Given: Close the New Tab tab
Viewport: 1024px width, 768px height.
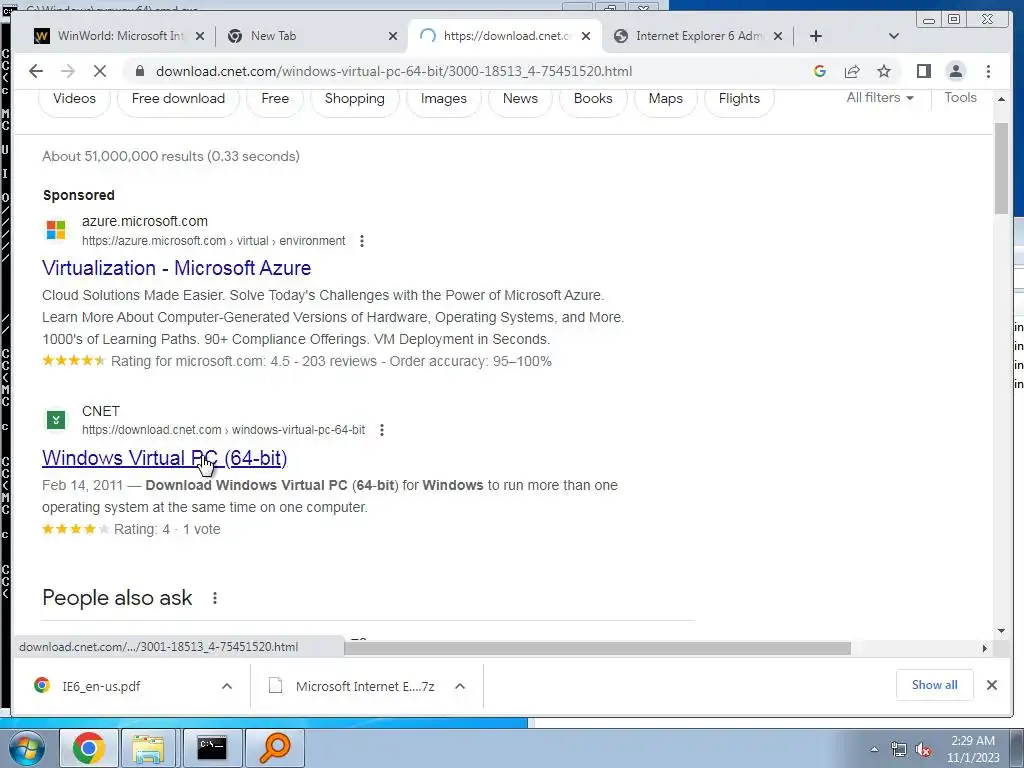Looking at the screenshot, I should click(392, 36).
